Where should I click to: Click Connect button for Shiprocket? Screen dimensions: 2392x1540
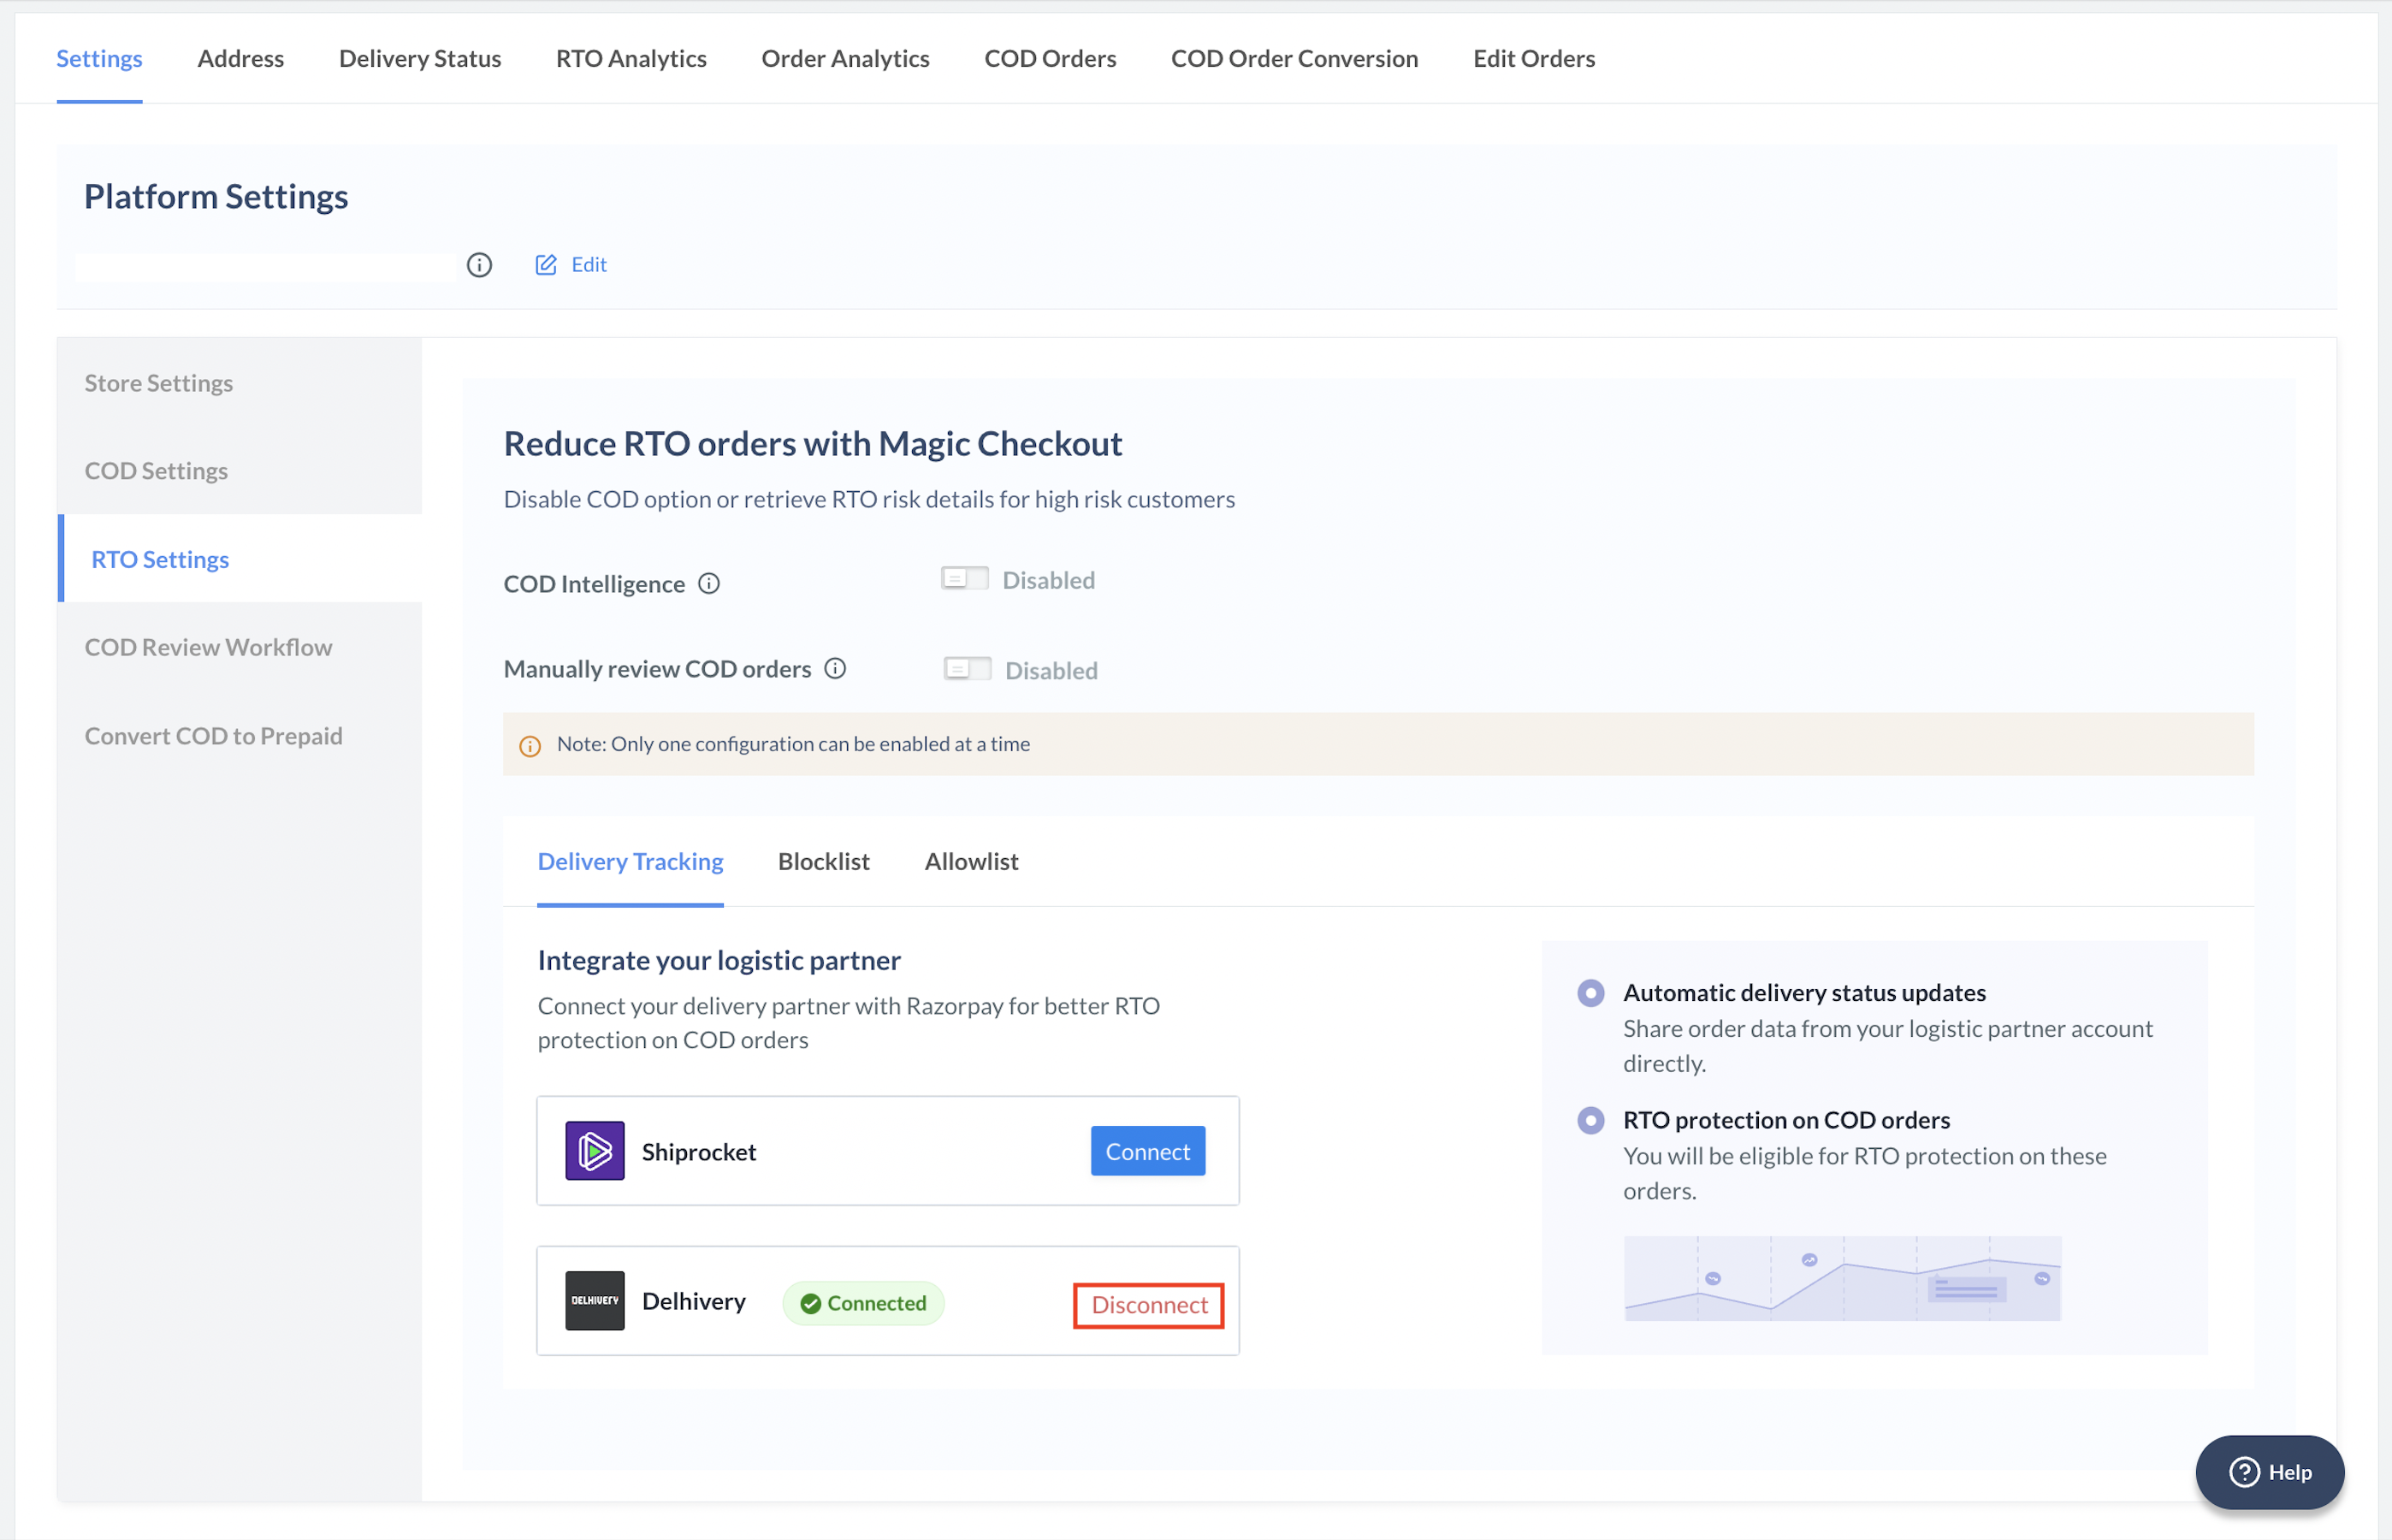pos(1147,1149)
